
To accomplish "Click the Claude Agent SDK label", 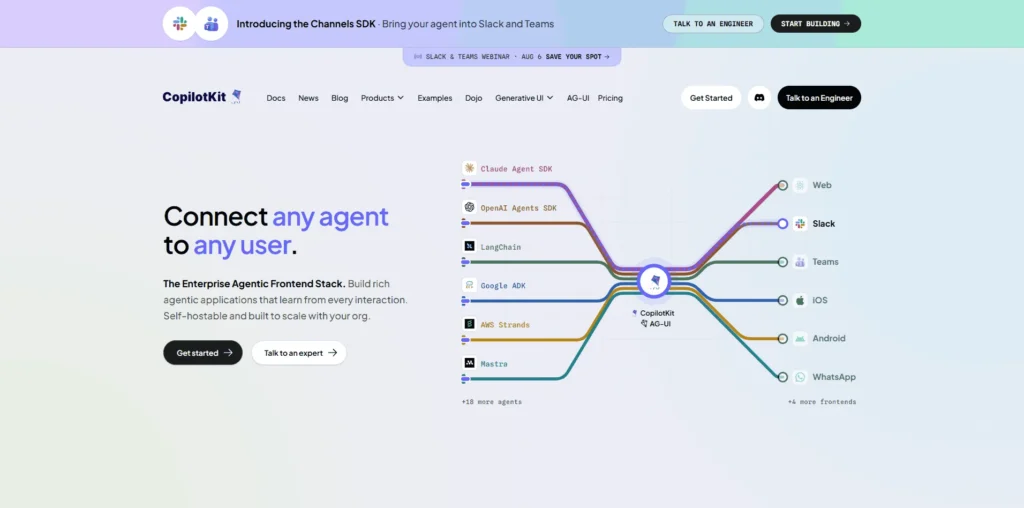I will 517,169.
